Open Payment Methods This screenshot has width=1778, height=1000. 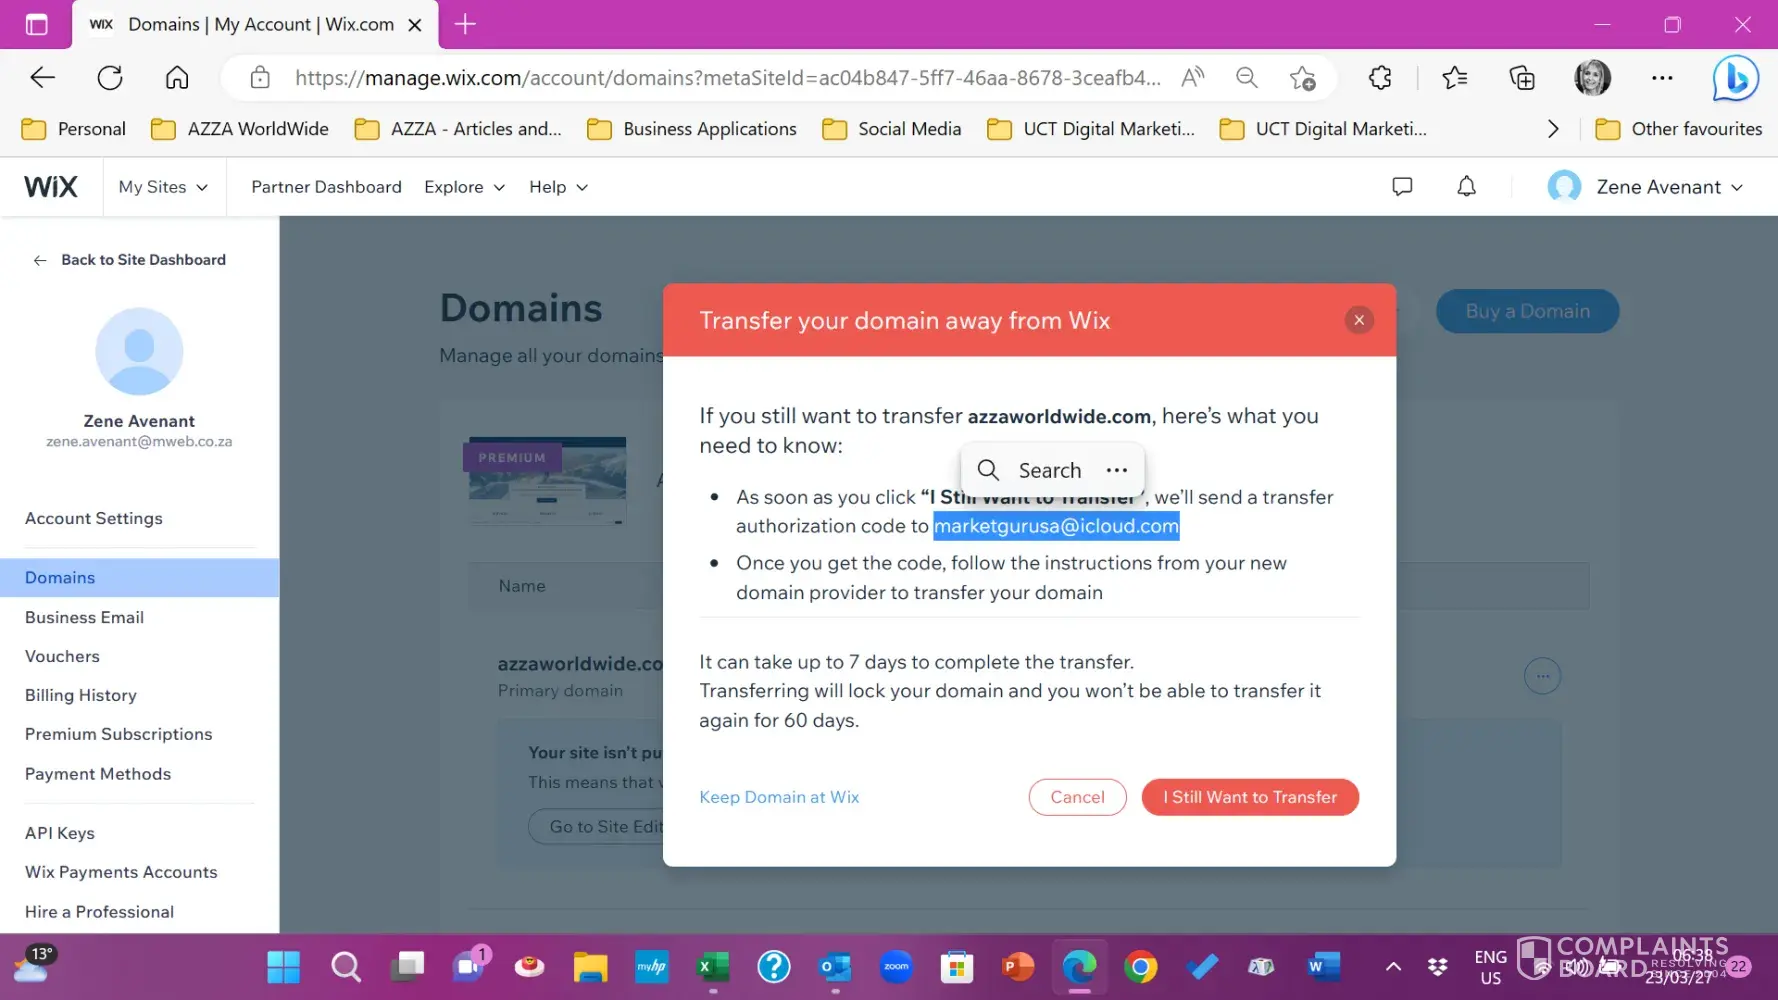tap(98, 774)
